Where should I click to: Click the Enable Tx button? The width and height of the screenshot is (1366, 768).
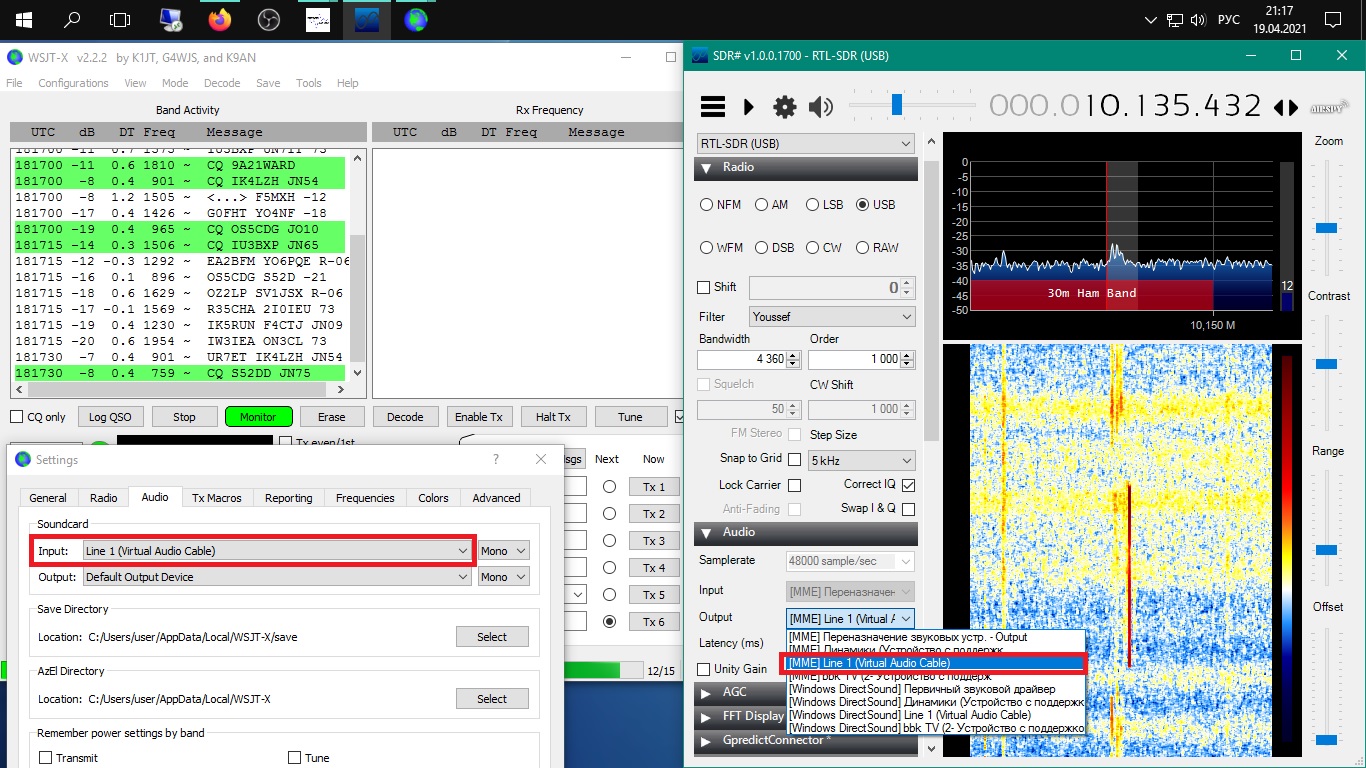point(478,417)
